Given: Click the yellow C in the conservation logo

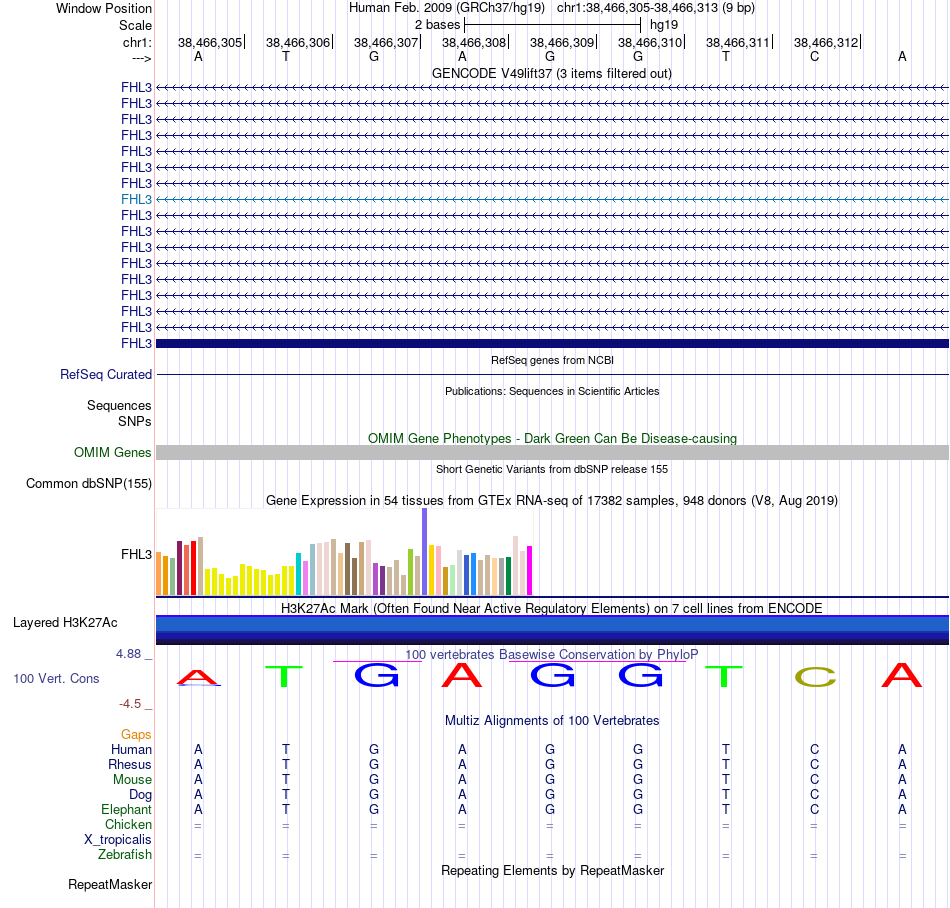Looking at the screenshot, I should pos(815,677).
